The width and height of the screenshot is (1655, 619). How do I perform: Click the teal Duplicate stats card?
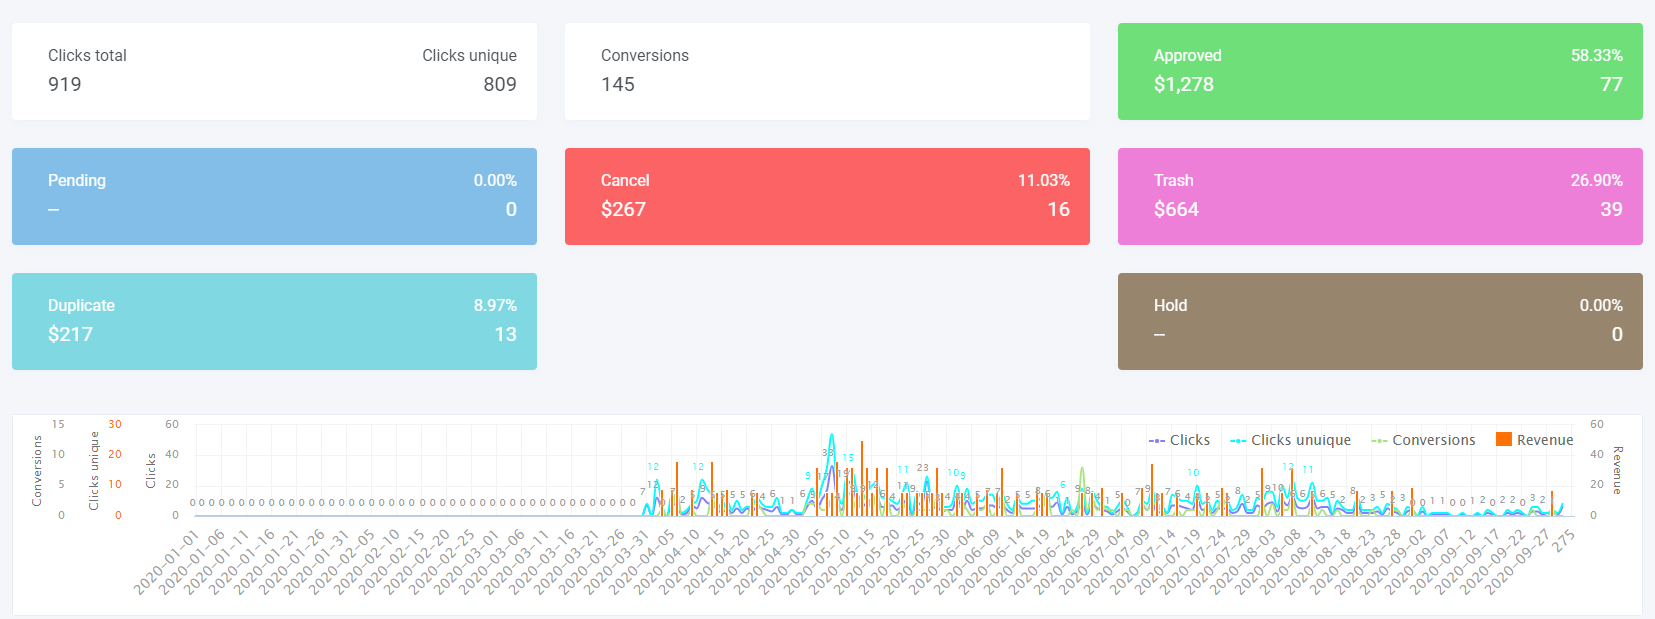point(274,322)
